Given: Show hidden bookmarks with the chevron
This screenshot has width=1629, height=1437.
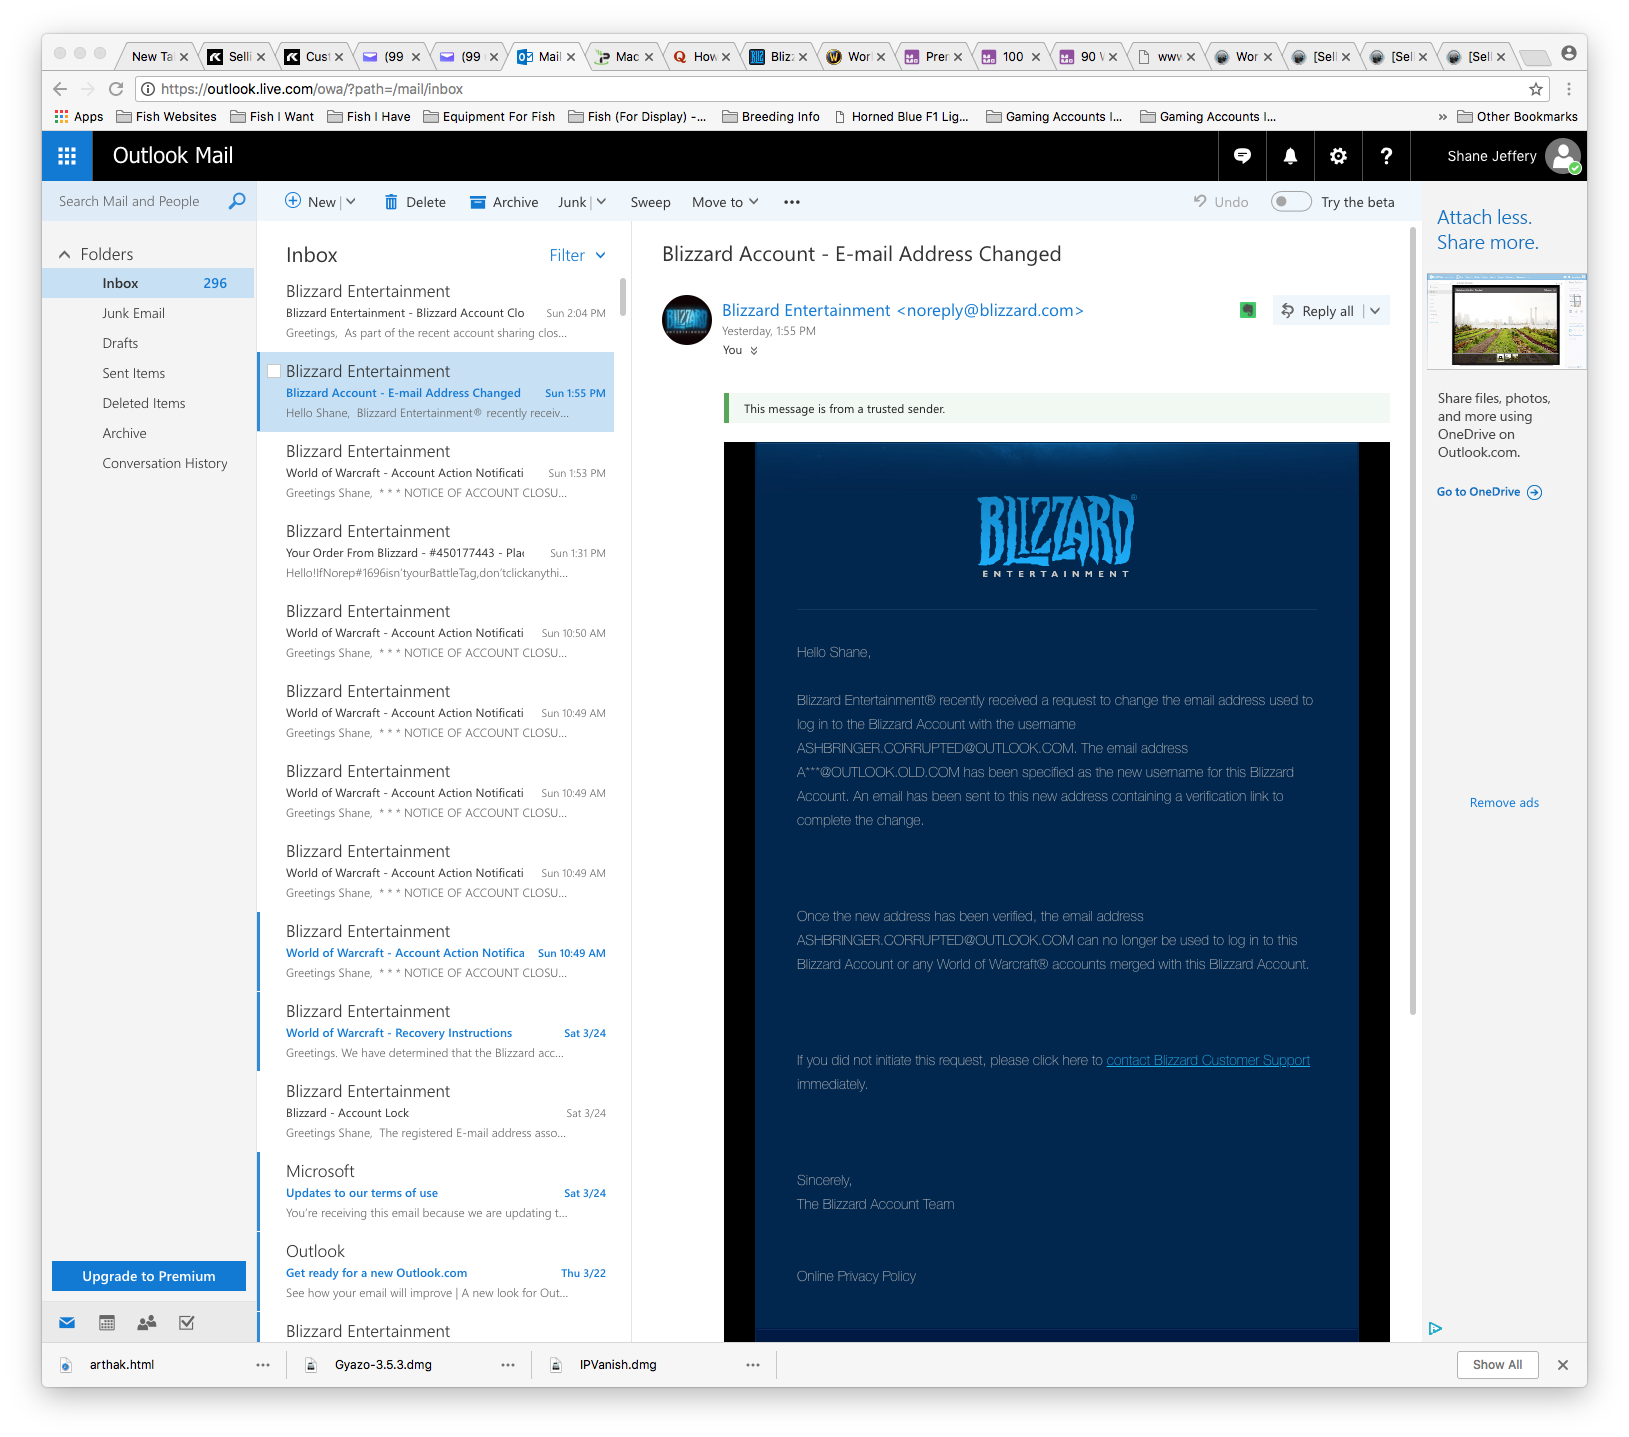Looking at the screenshot, I should click(x=1442, y=117).
